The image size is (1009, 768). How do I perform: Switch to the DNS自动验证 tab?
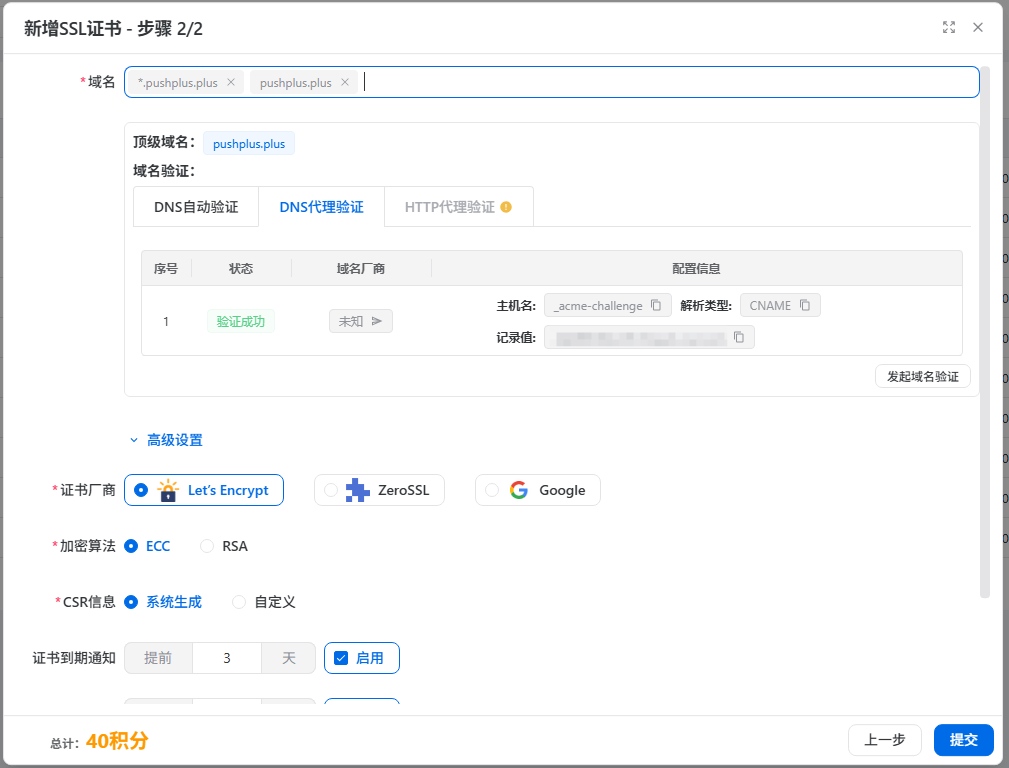tap(196, 208)
